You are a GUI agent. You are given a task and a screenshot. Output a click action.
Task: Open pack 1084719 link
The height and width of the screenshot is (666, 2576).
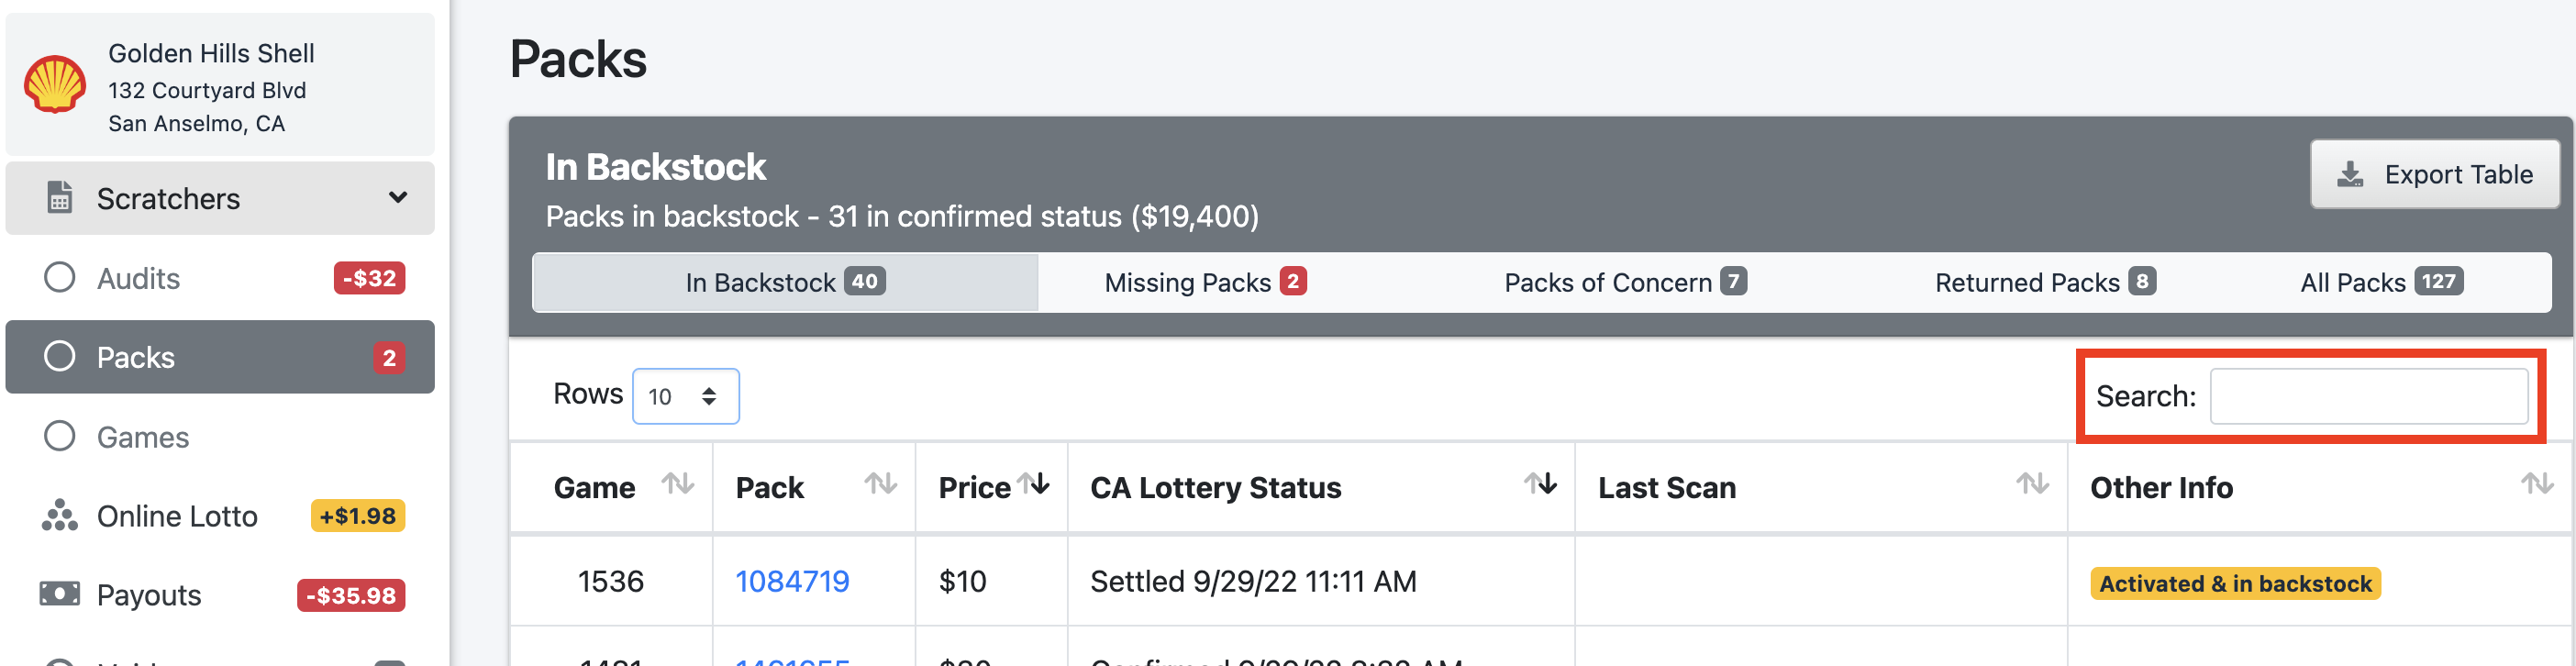click(792, 582)
